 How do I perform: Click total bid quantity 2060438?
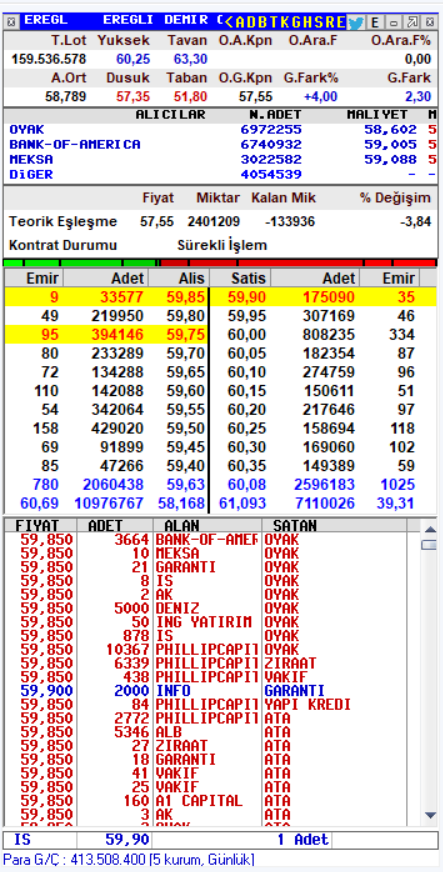[x=113, y=484]
